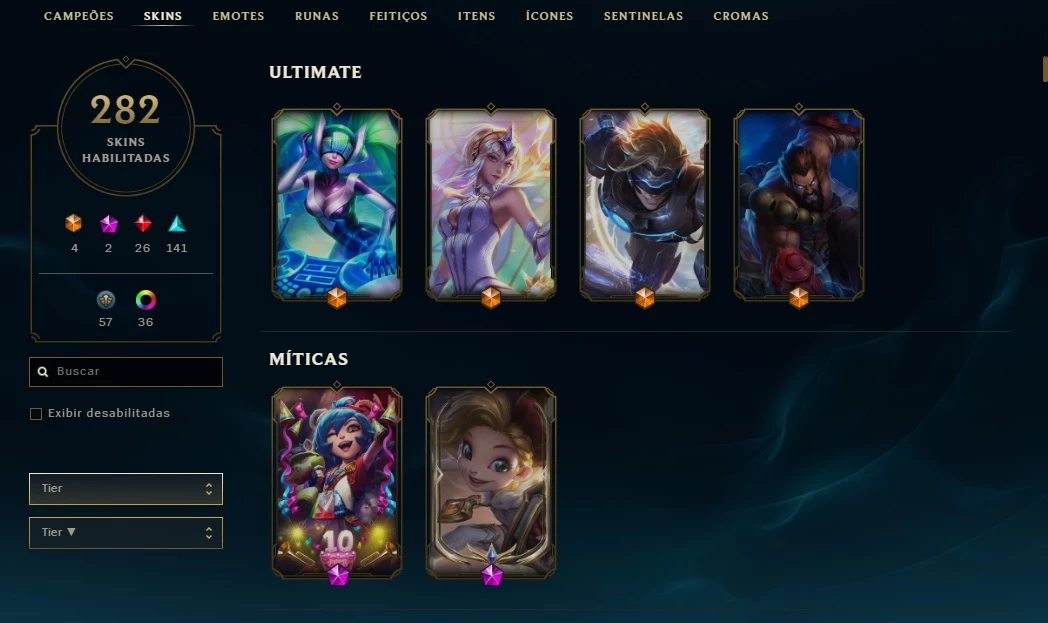This screenshot has height=623, width=1048.
Task: Click the orange Ultimate gem icon showing 4
Action: 74,223
